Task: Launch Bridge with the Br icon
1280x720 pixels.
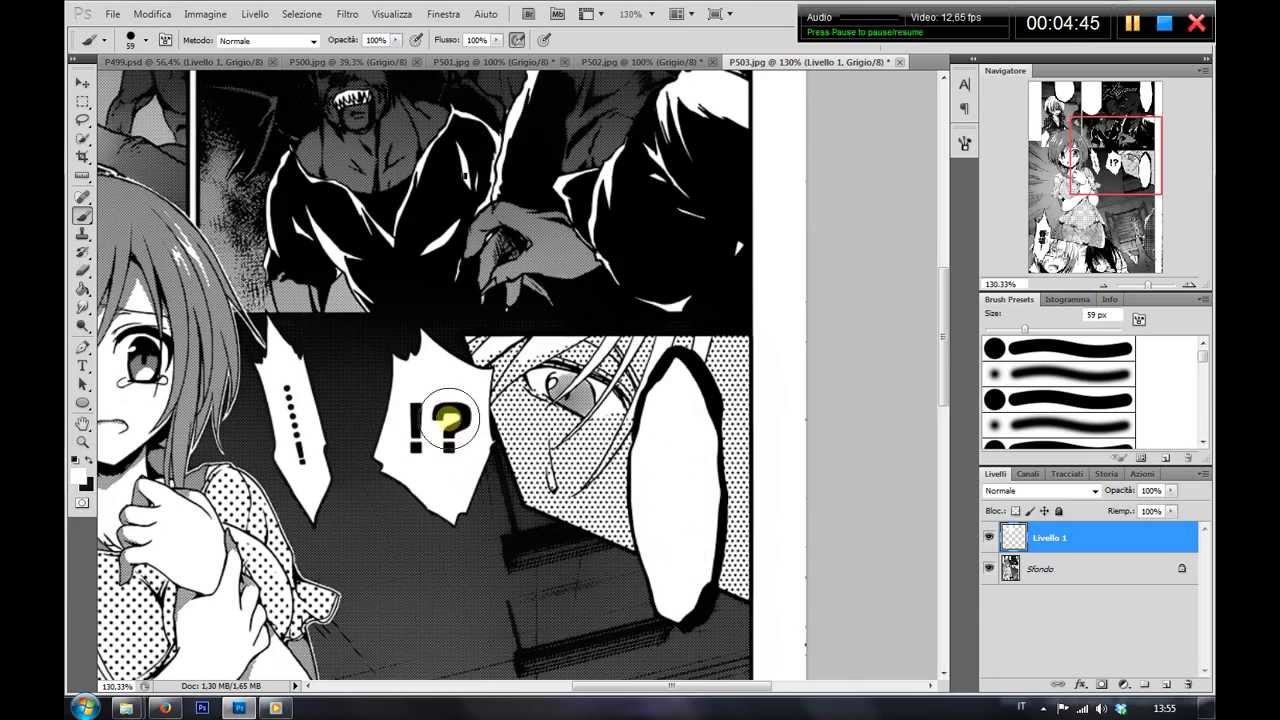Action: click(529, 14)
